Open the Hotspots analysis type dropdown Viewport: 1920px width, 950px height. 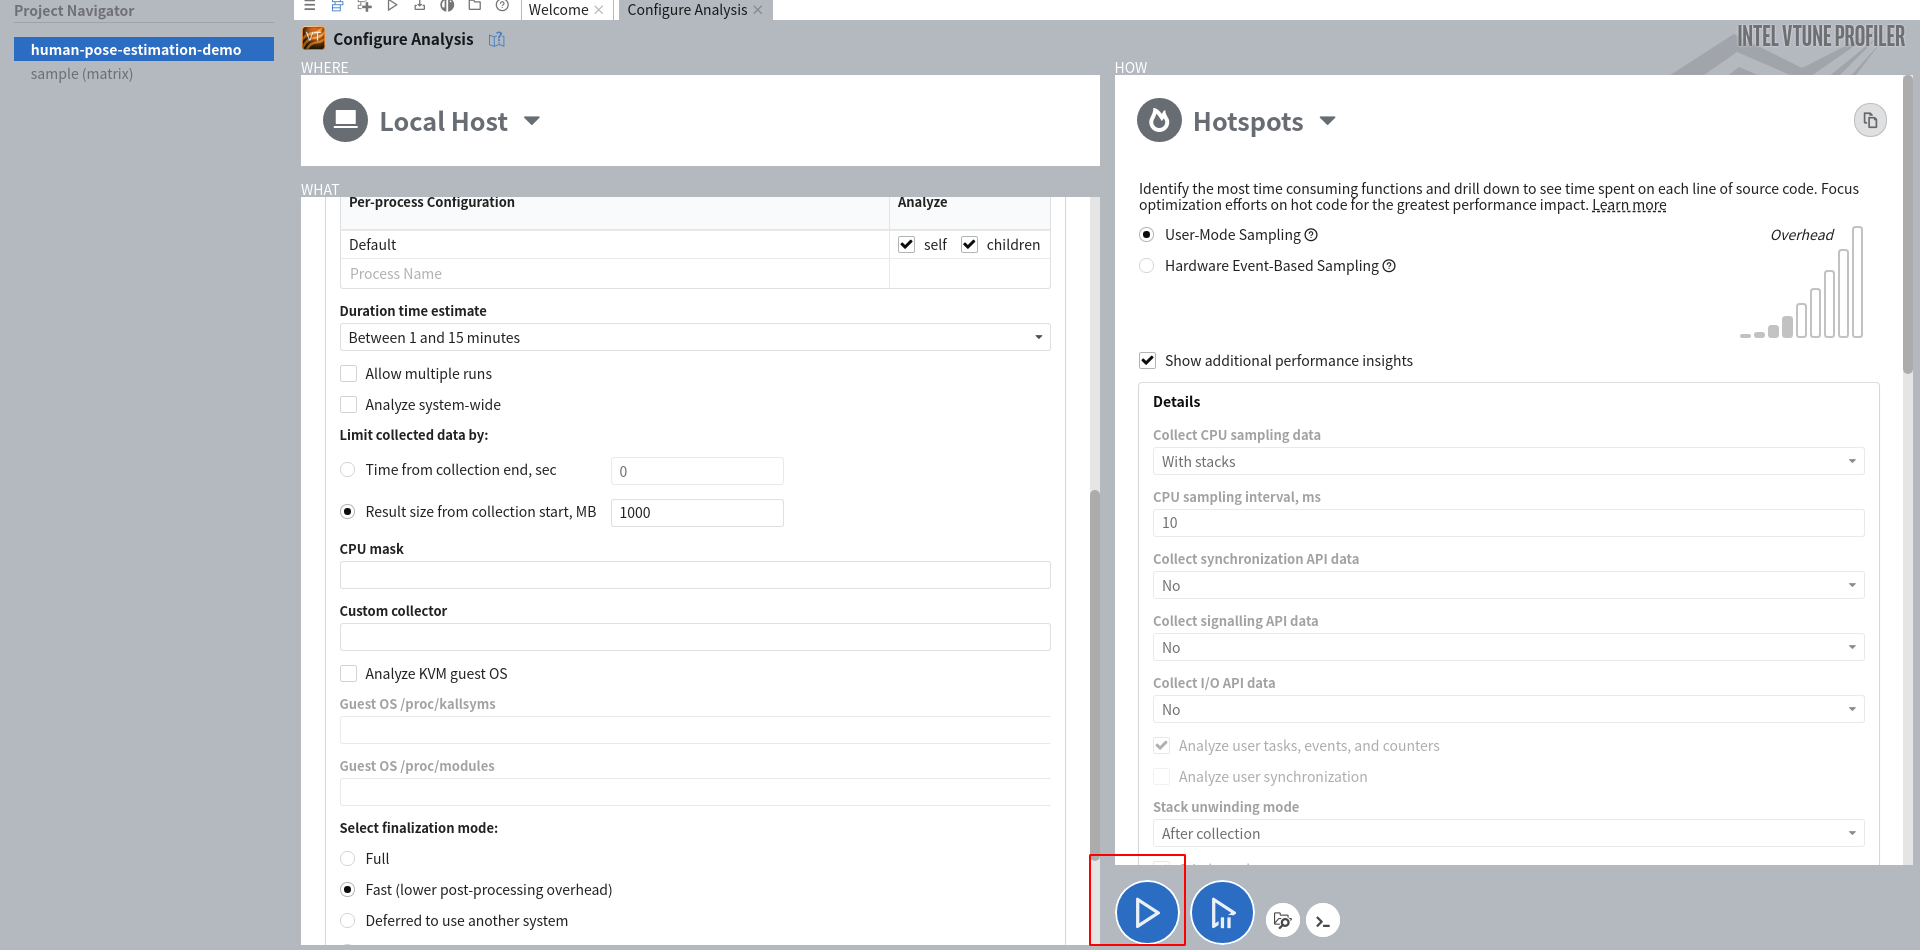(1327, 121)
